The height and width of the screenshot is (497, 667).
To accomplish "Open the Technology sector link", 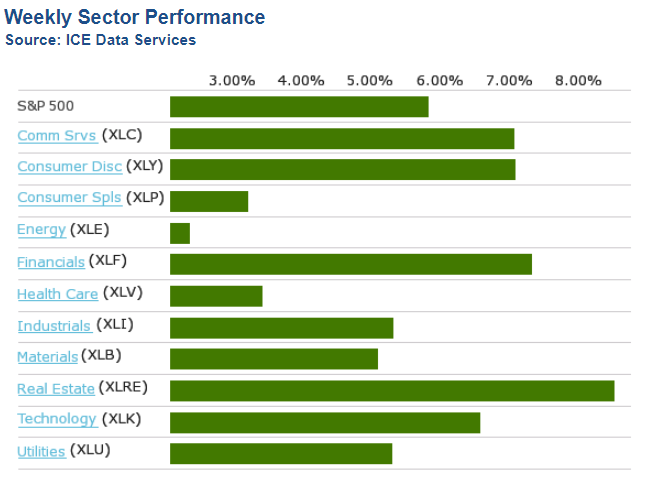I will [57, 419].
